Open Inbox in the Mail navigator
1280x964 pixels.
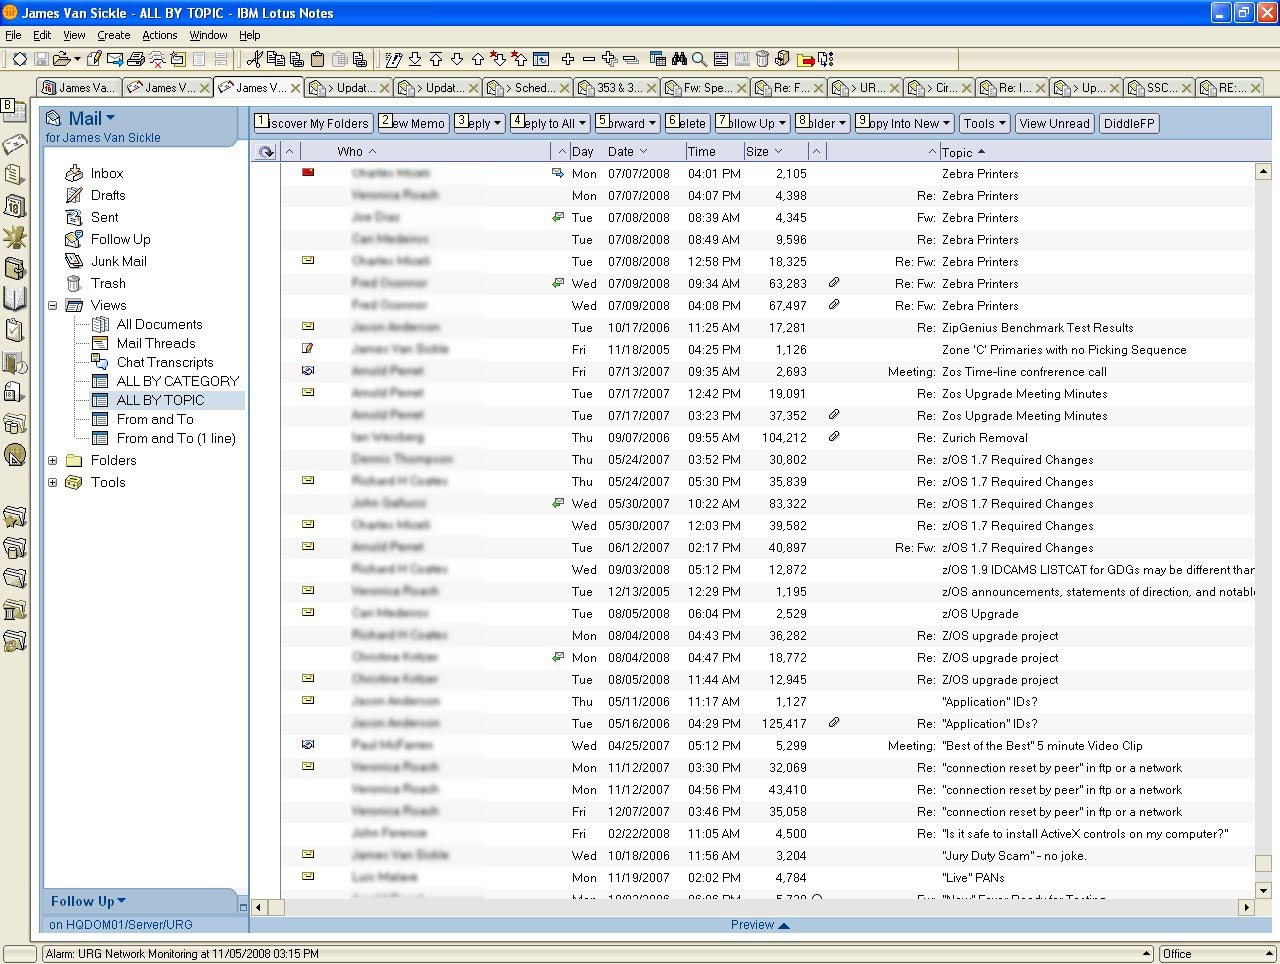coord(107,173)
